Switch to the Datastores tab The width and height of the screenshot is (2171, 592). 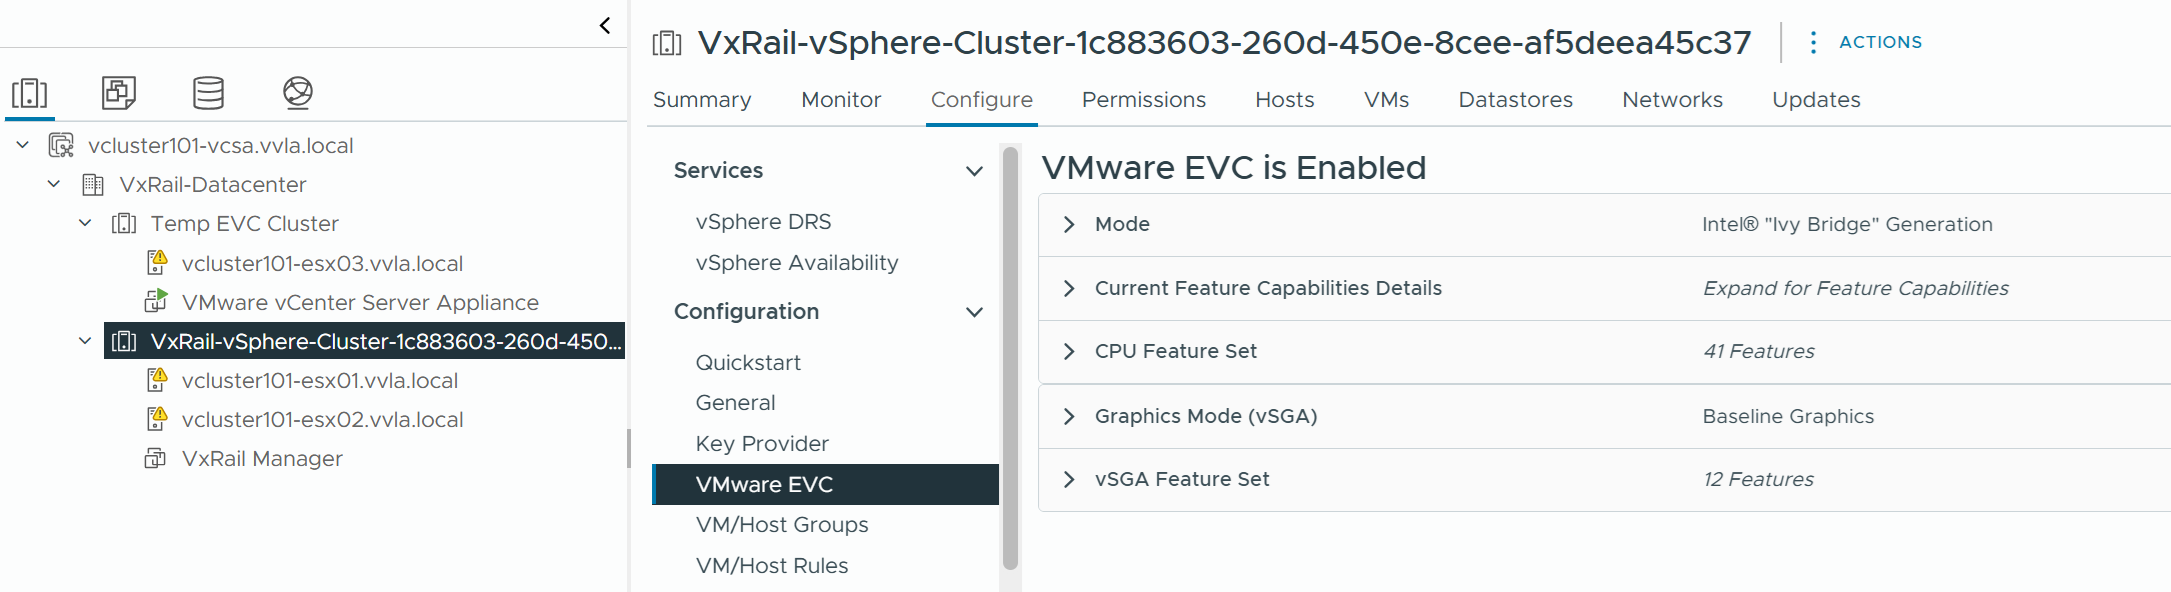coord(1515,99)
